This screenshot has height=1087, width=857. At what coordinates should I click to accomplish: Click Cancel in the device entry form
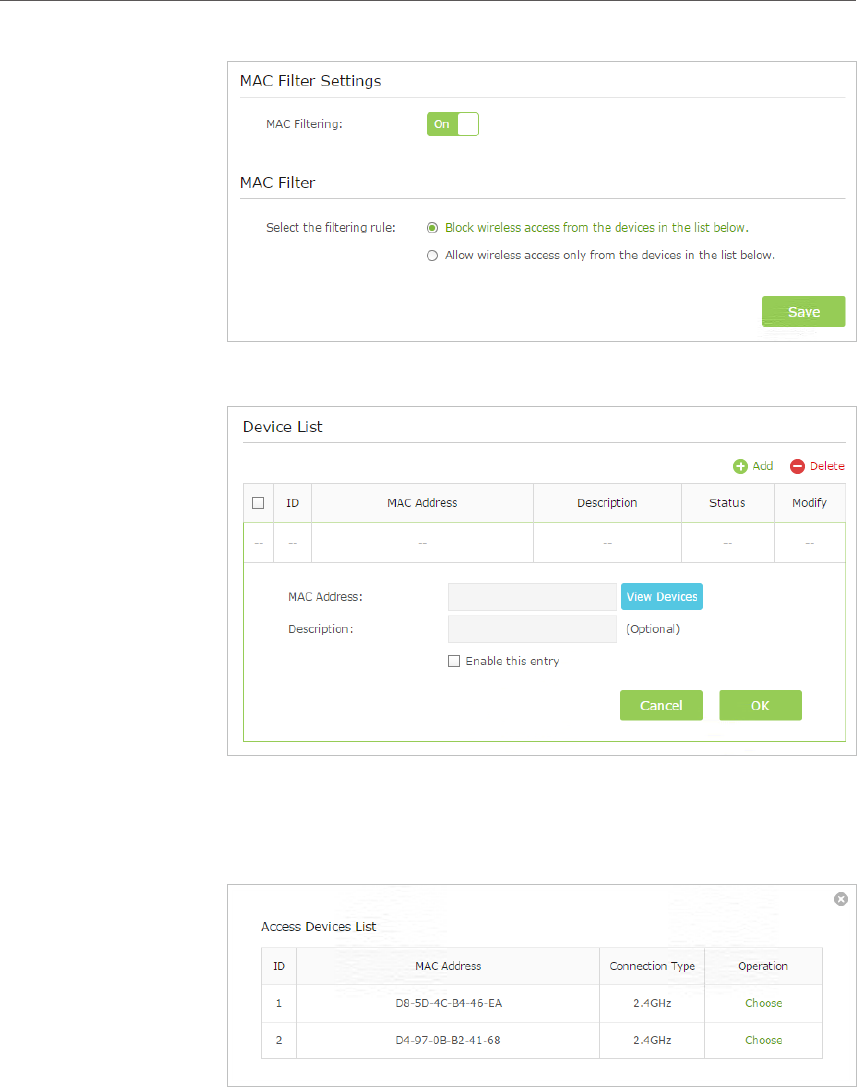pyautogui.click(x=661, y=705)
